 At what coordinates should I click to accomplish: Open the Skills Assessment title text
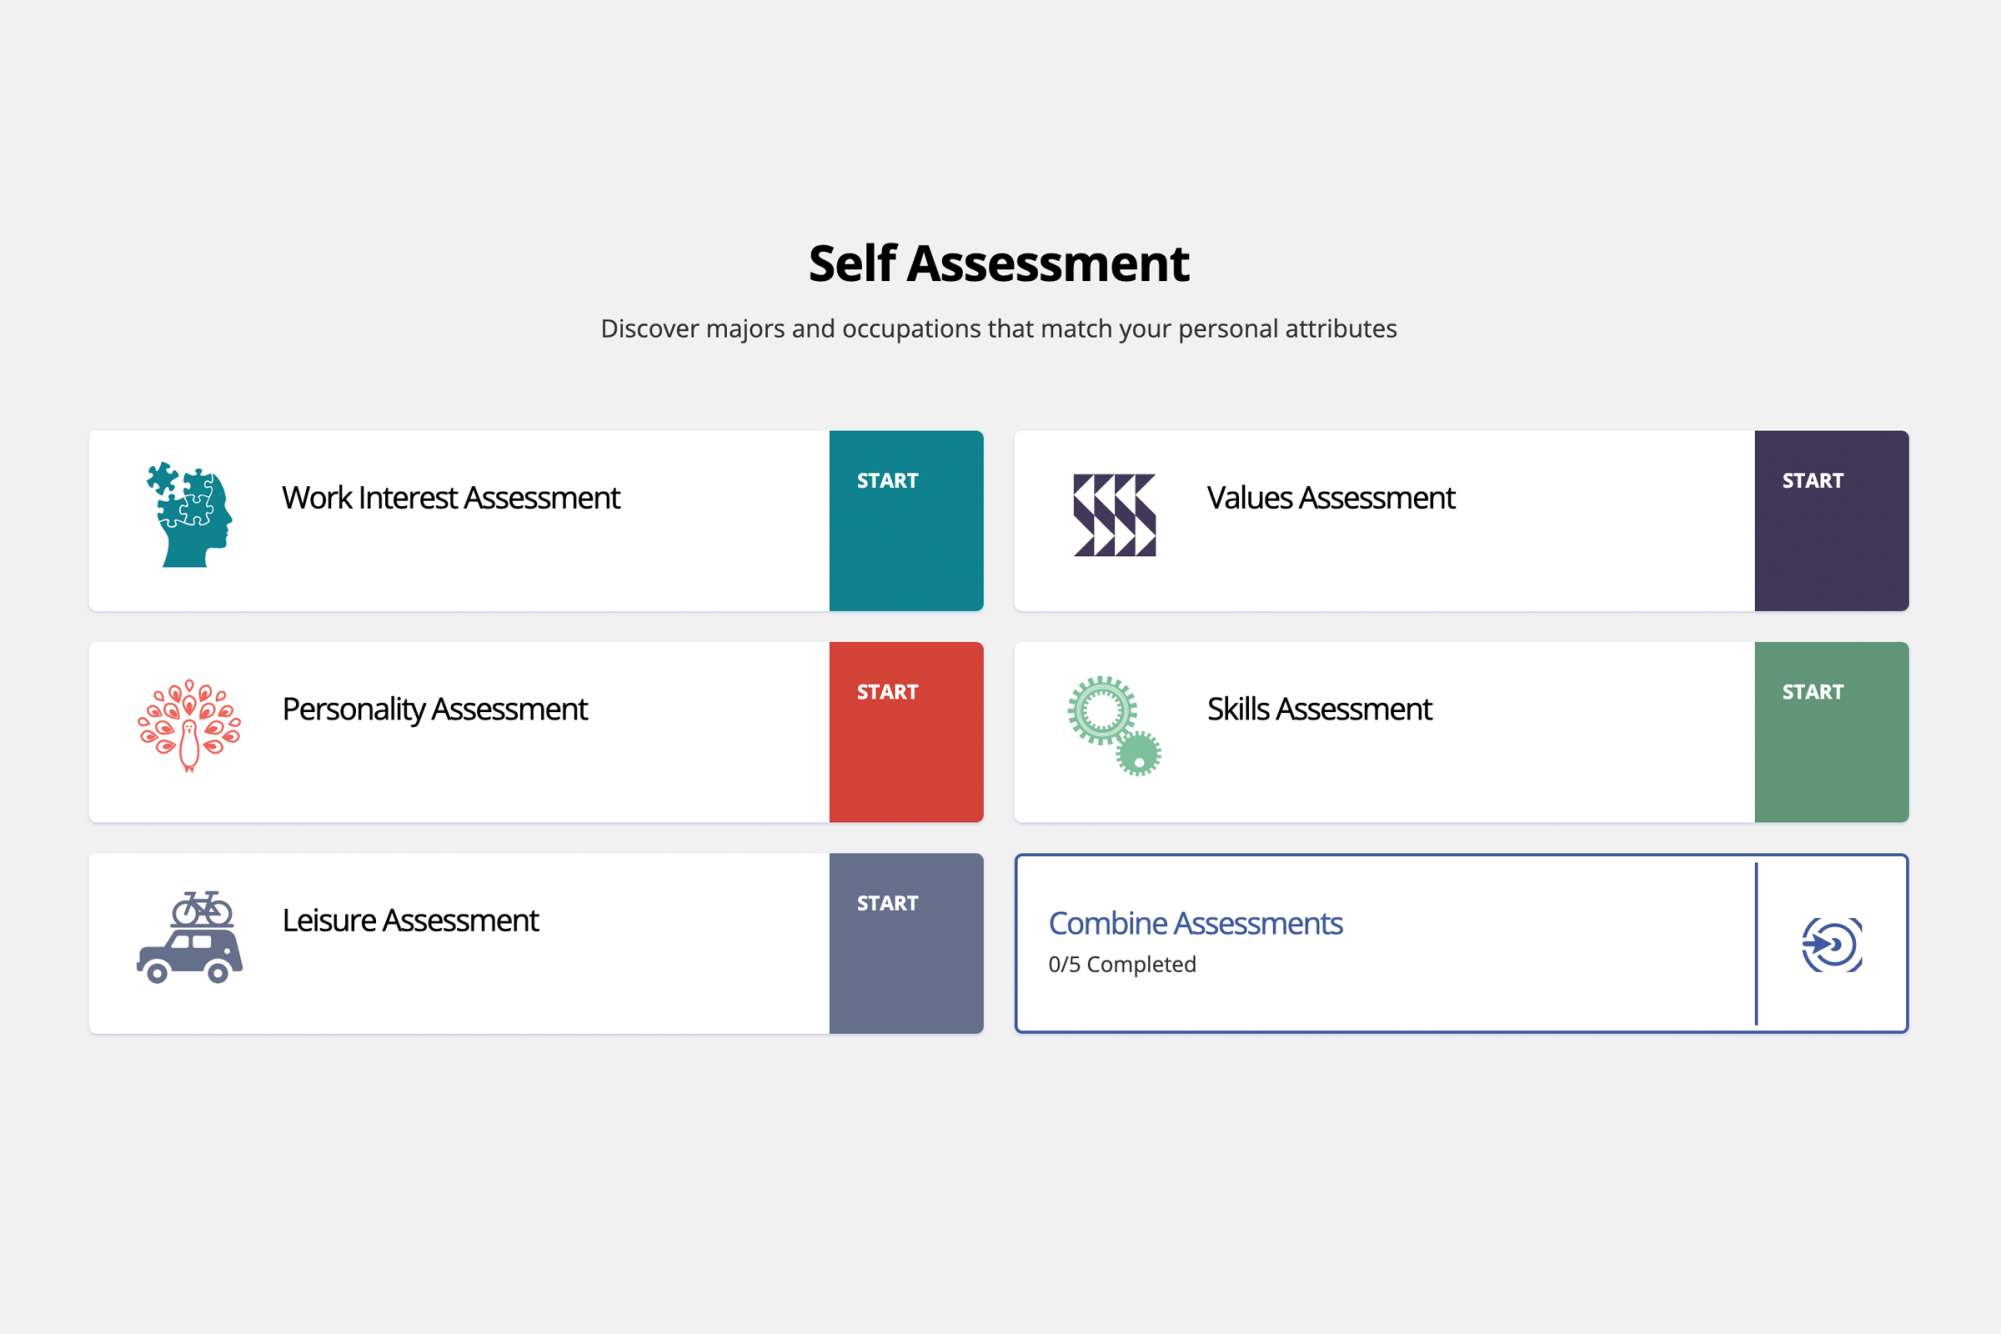click(x=1319, y=709)
